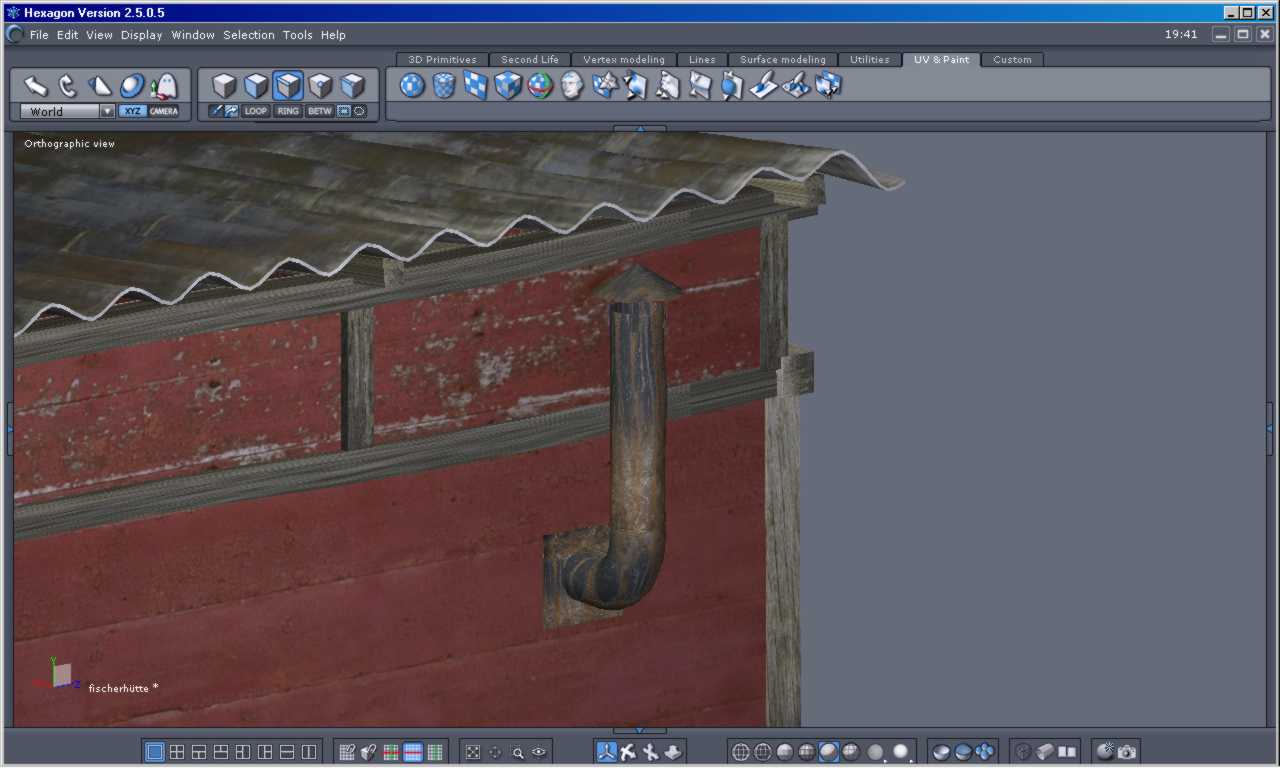Click the blue checkered sphere UV mapping icon
Screen dimensions: 1280x768
tap(412, 86)
